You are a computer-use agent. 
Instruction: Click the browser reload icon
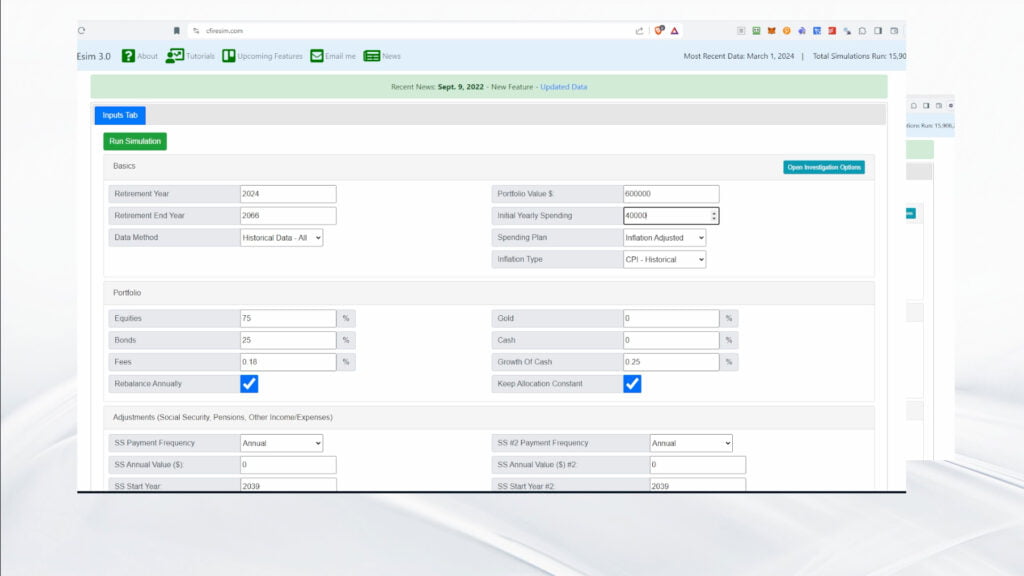pyautogui.click(x=81, y=31)
